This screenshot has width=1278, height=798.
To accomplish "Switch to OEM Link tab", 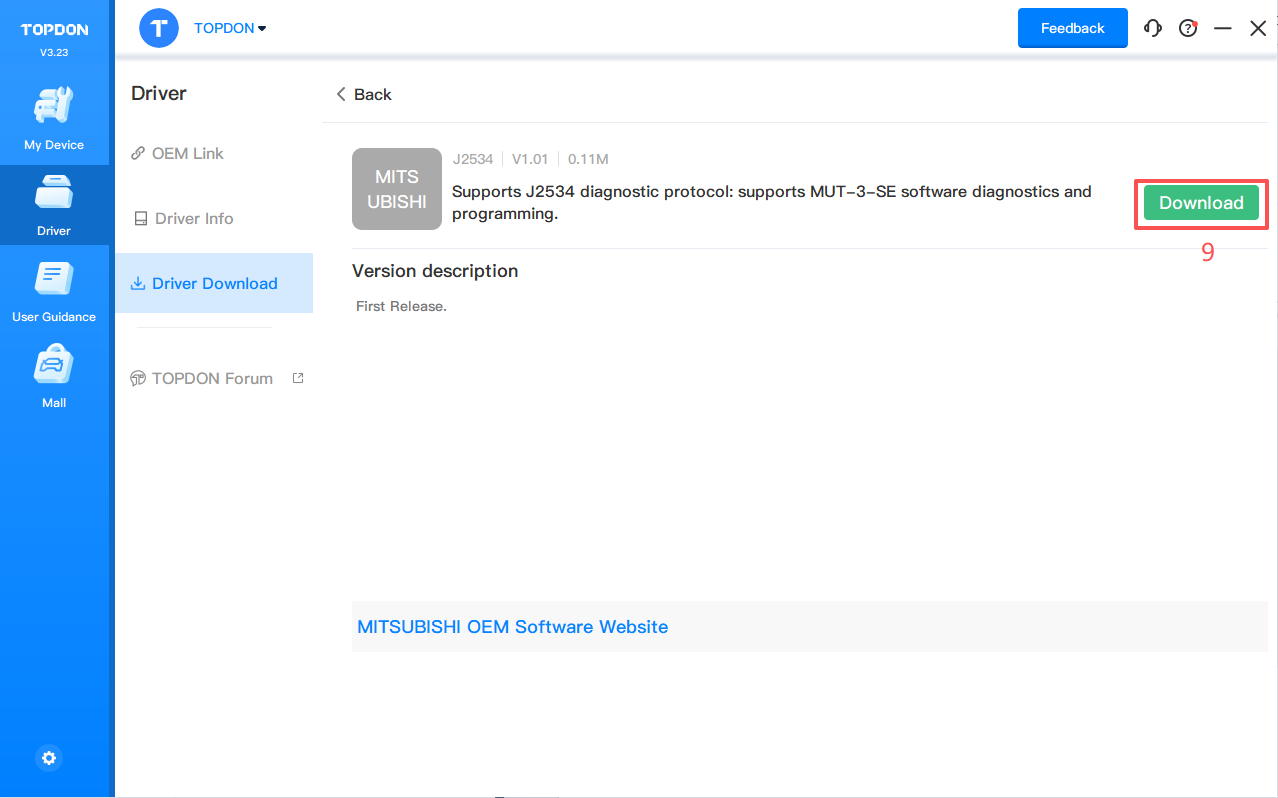I will 187,153.
